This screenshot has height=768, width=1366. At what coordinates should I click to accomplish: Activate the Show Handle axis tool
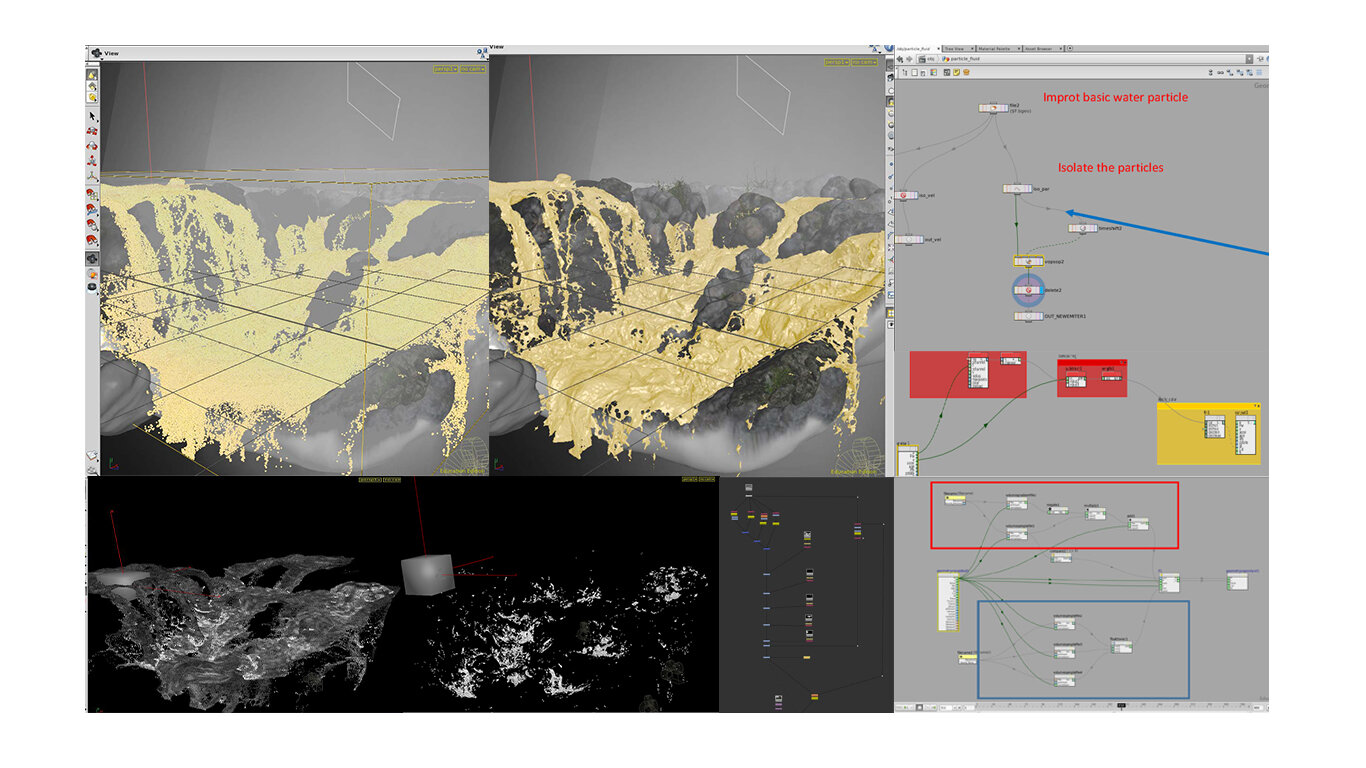click(92, 175)
